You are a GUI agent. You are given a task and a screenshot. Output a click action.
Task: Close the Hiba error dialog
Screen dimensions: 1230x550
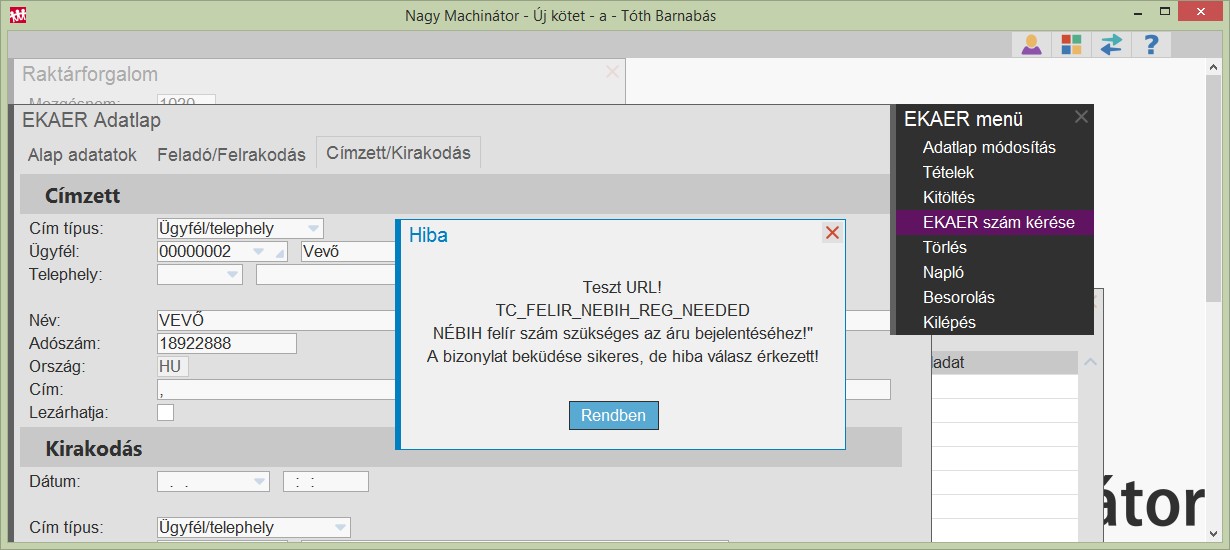click(x=832, y=233)
